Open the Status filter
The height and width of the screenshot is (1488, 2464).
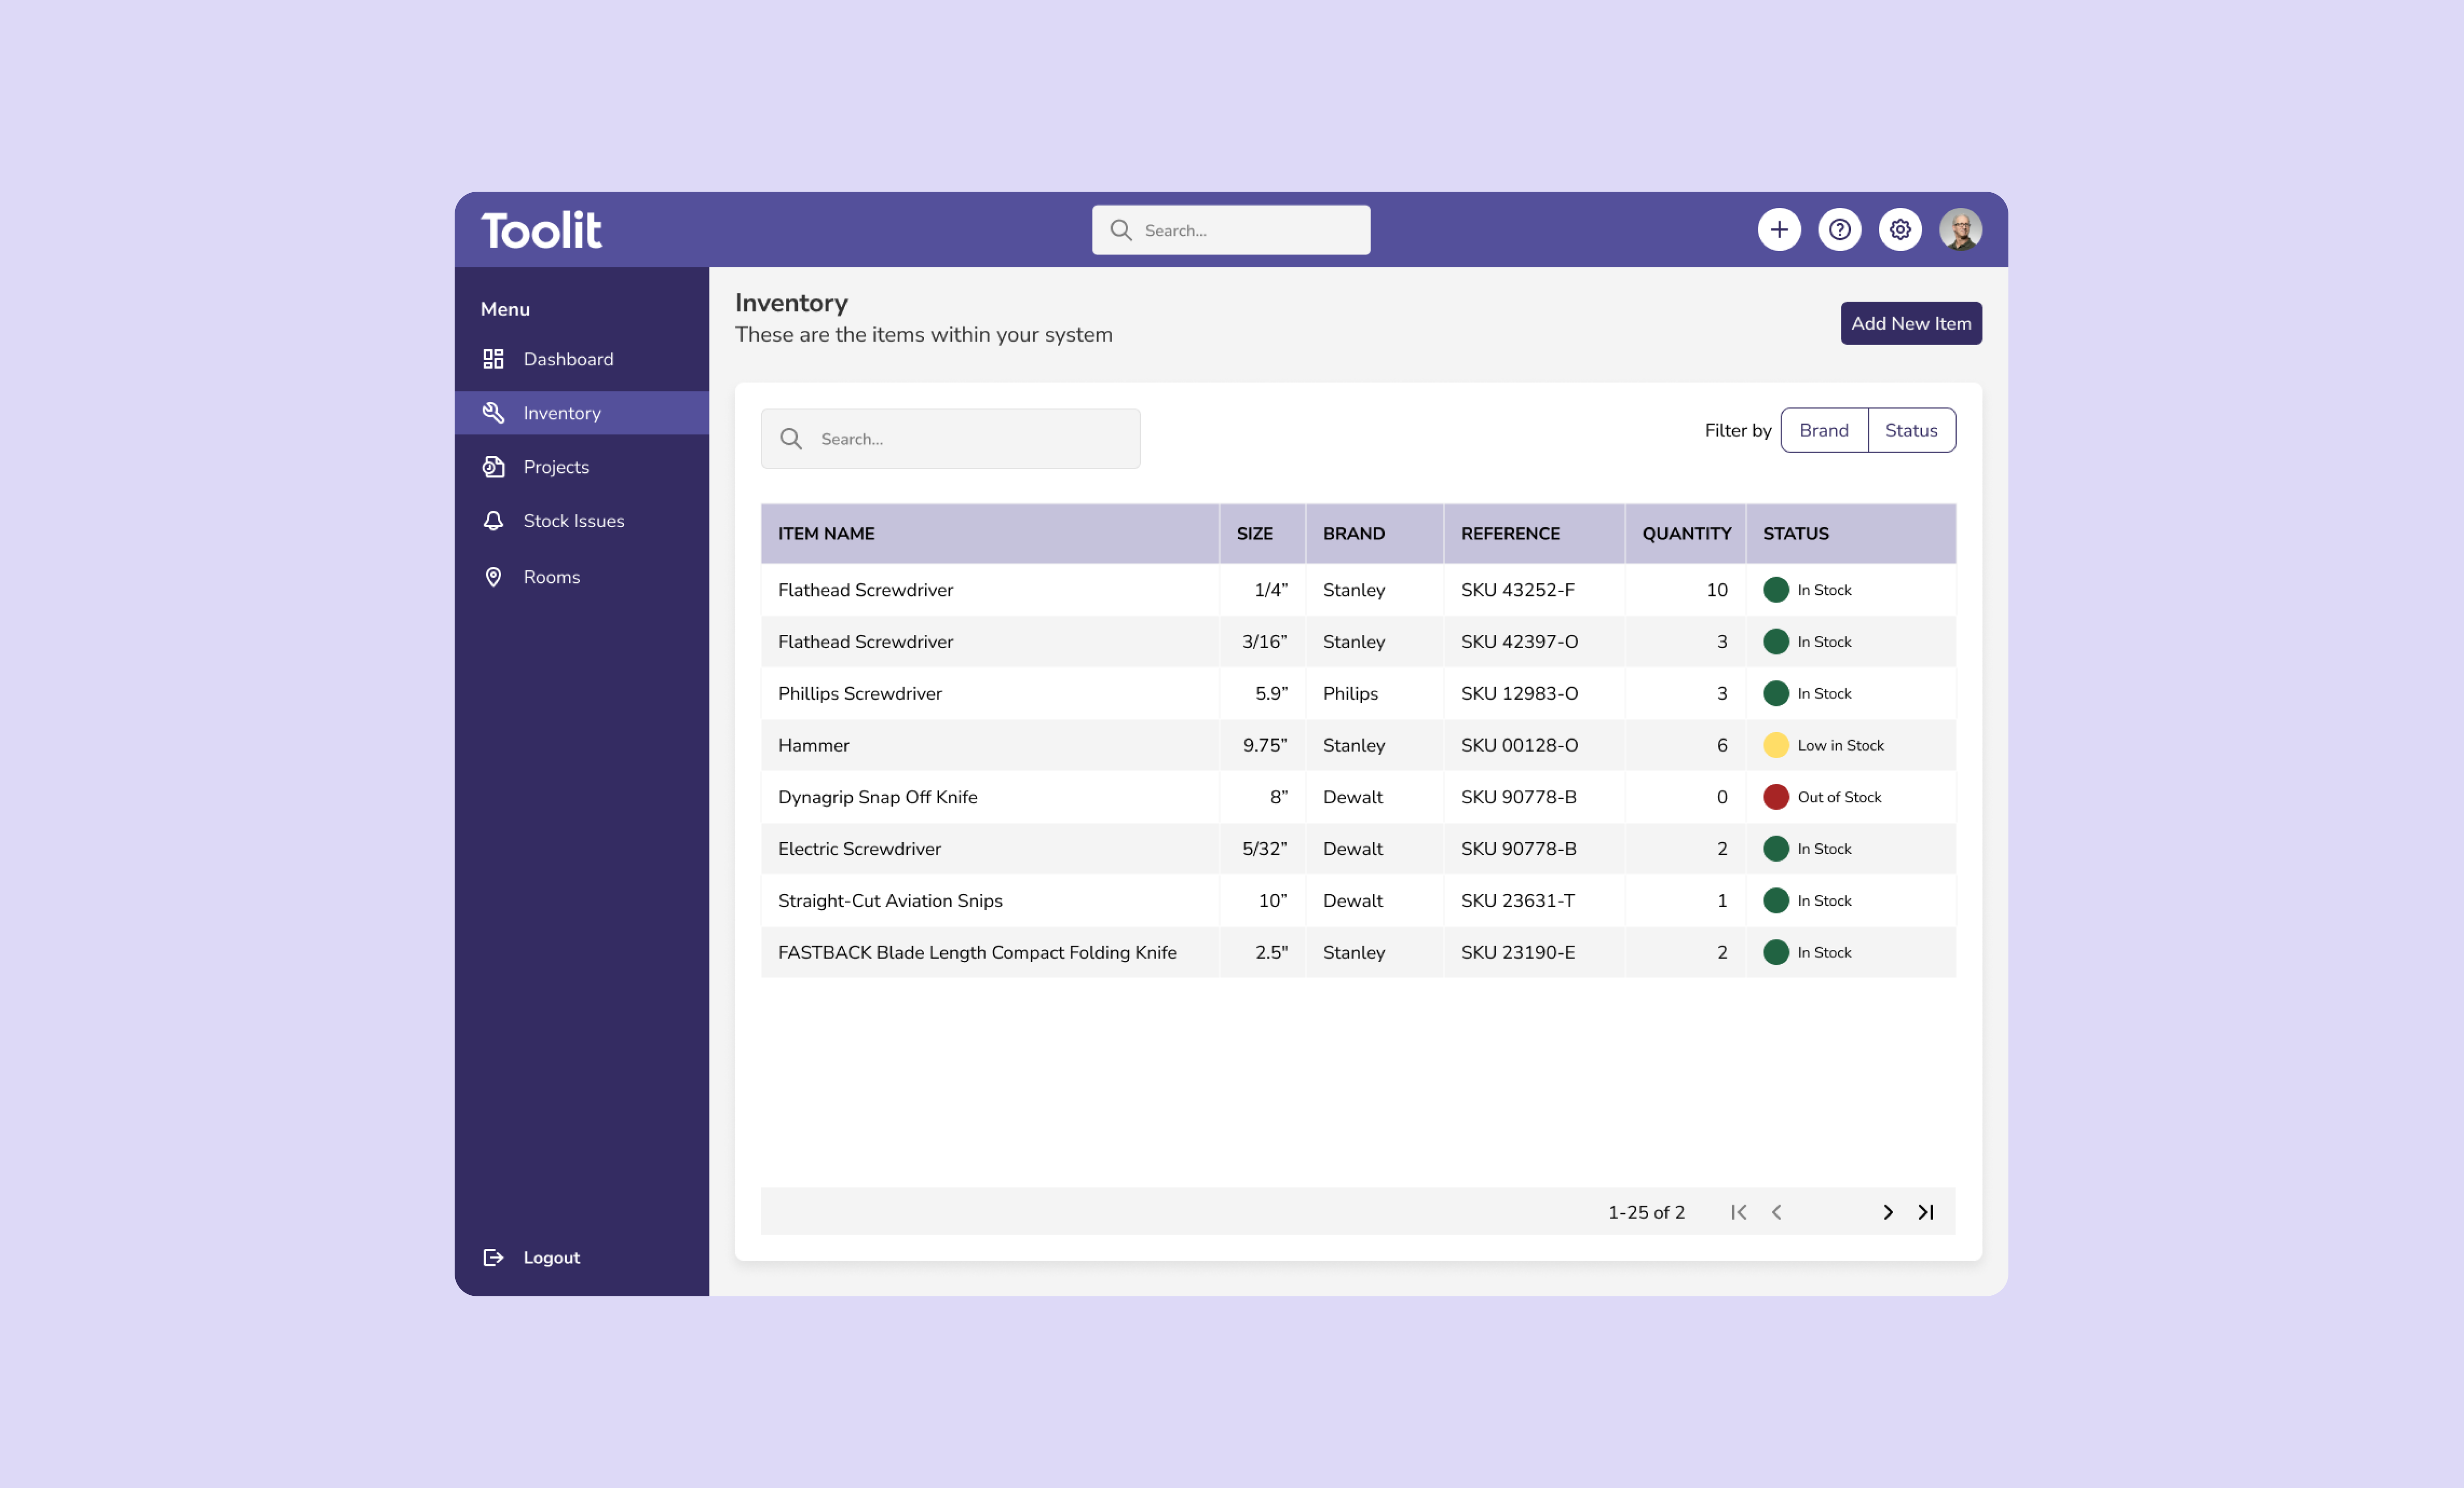coord(1910,430)
